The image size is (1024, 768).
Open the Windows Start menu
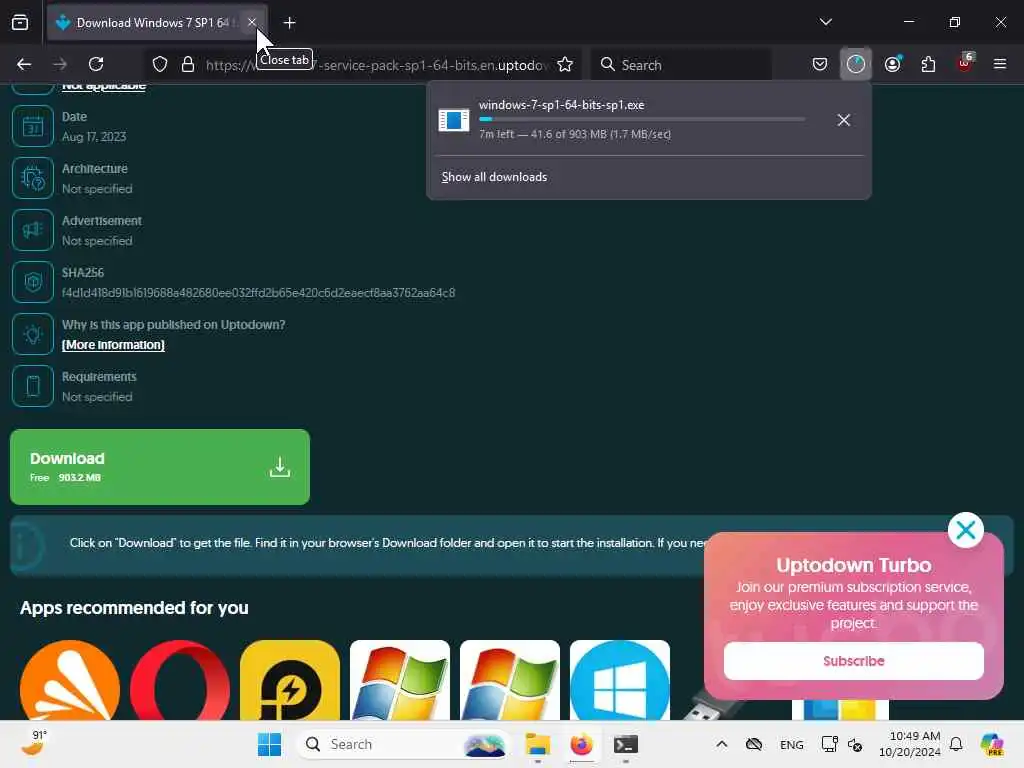(269, 744)
